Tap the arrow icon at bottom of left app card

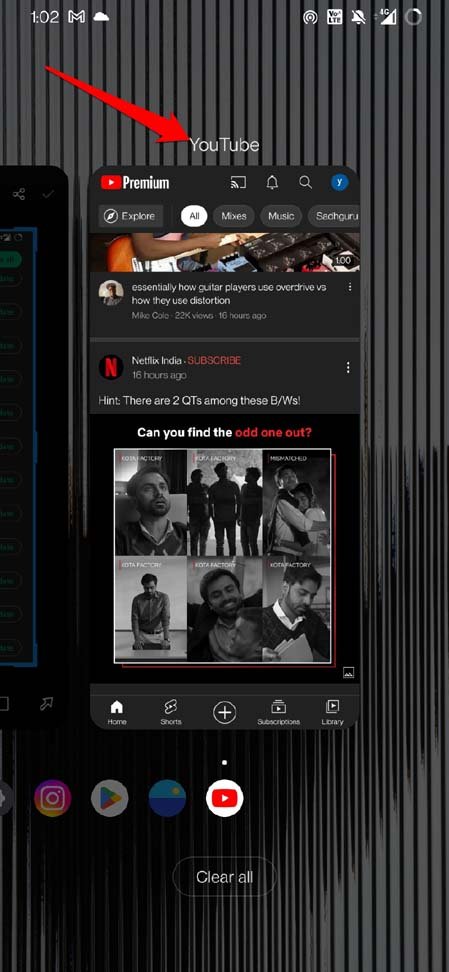47,704
